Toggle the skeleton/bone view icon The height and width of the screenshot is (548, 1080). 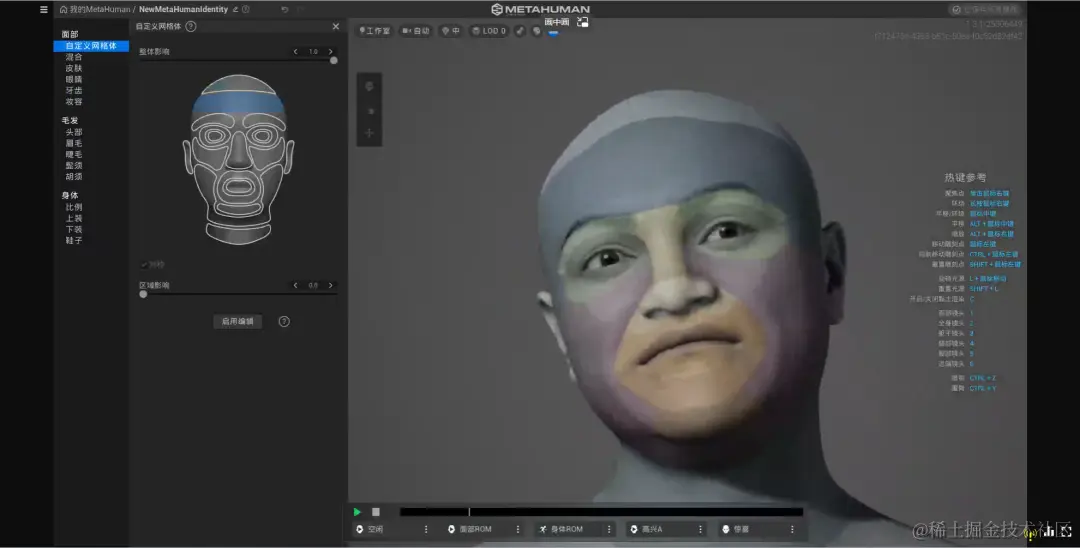(x=519, y=31)
